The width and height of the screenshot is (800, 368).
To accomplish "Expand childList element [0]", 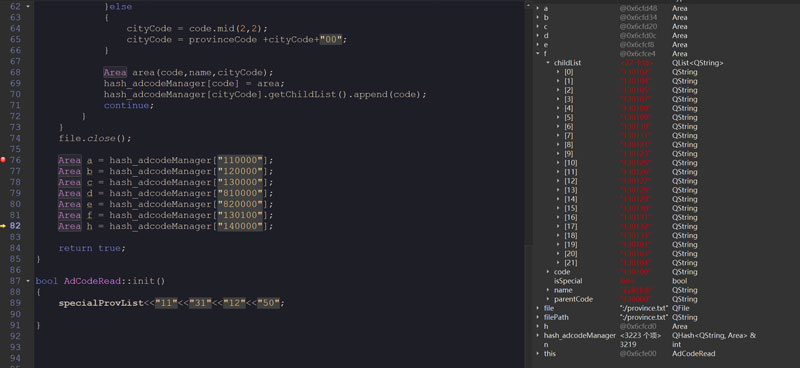I will (x=558, y=72).
